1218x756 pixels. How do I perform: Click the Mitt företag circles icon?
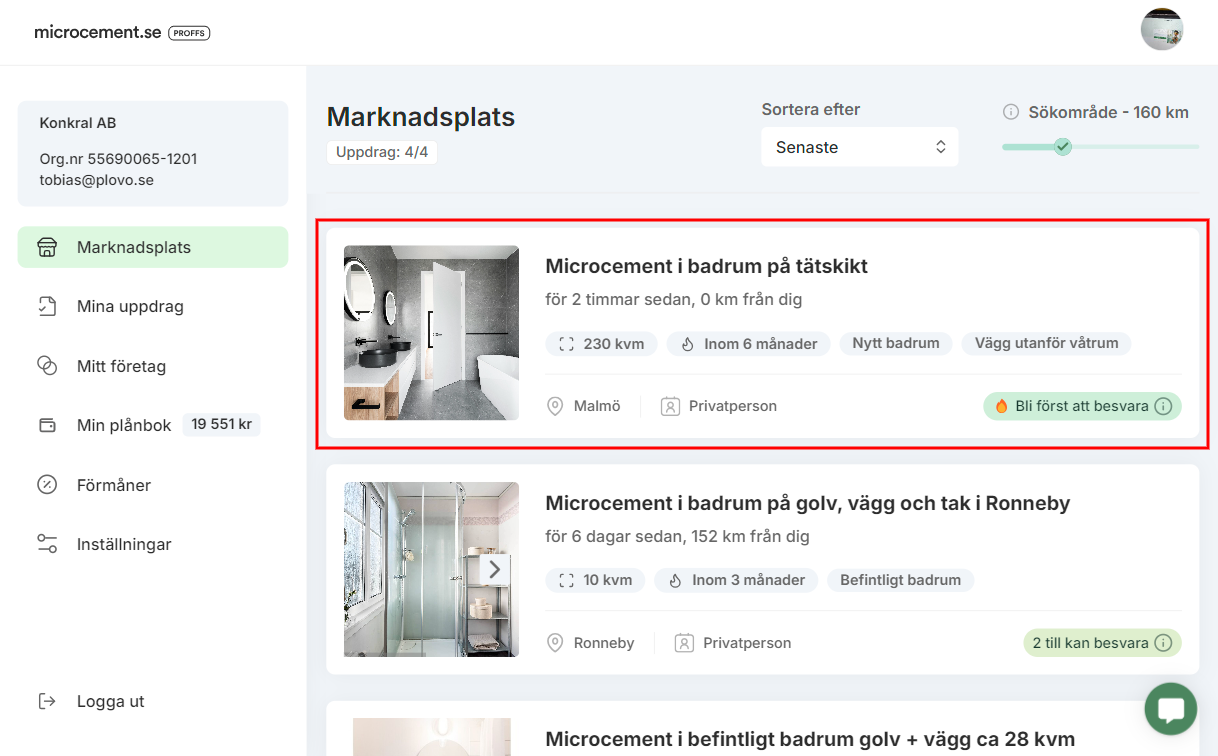point(47,366)
